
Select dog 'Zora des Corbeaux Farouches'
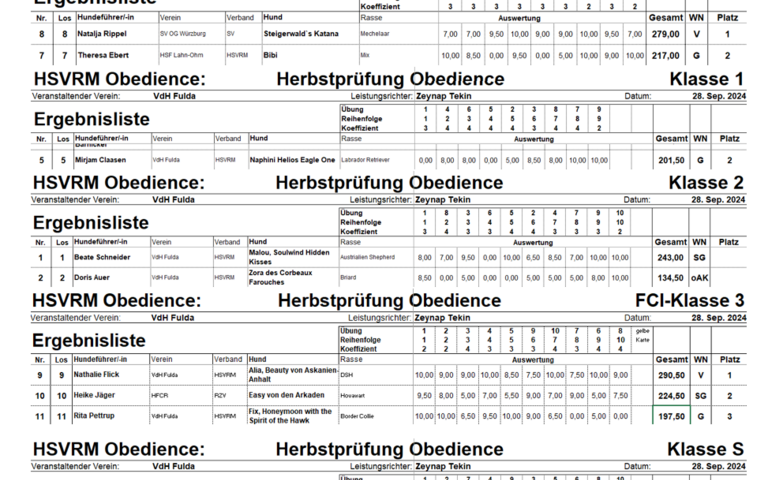280,278
